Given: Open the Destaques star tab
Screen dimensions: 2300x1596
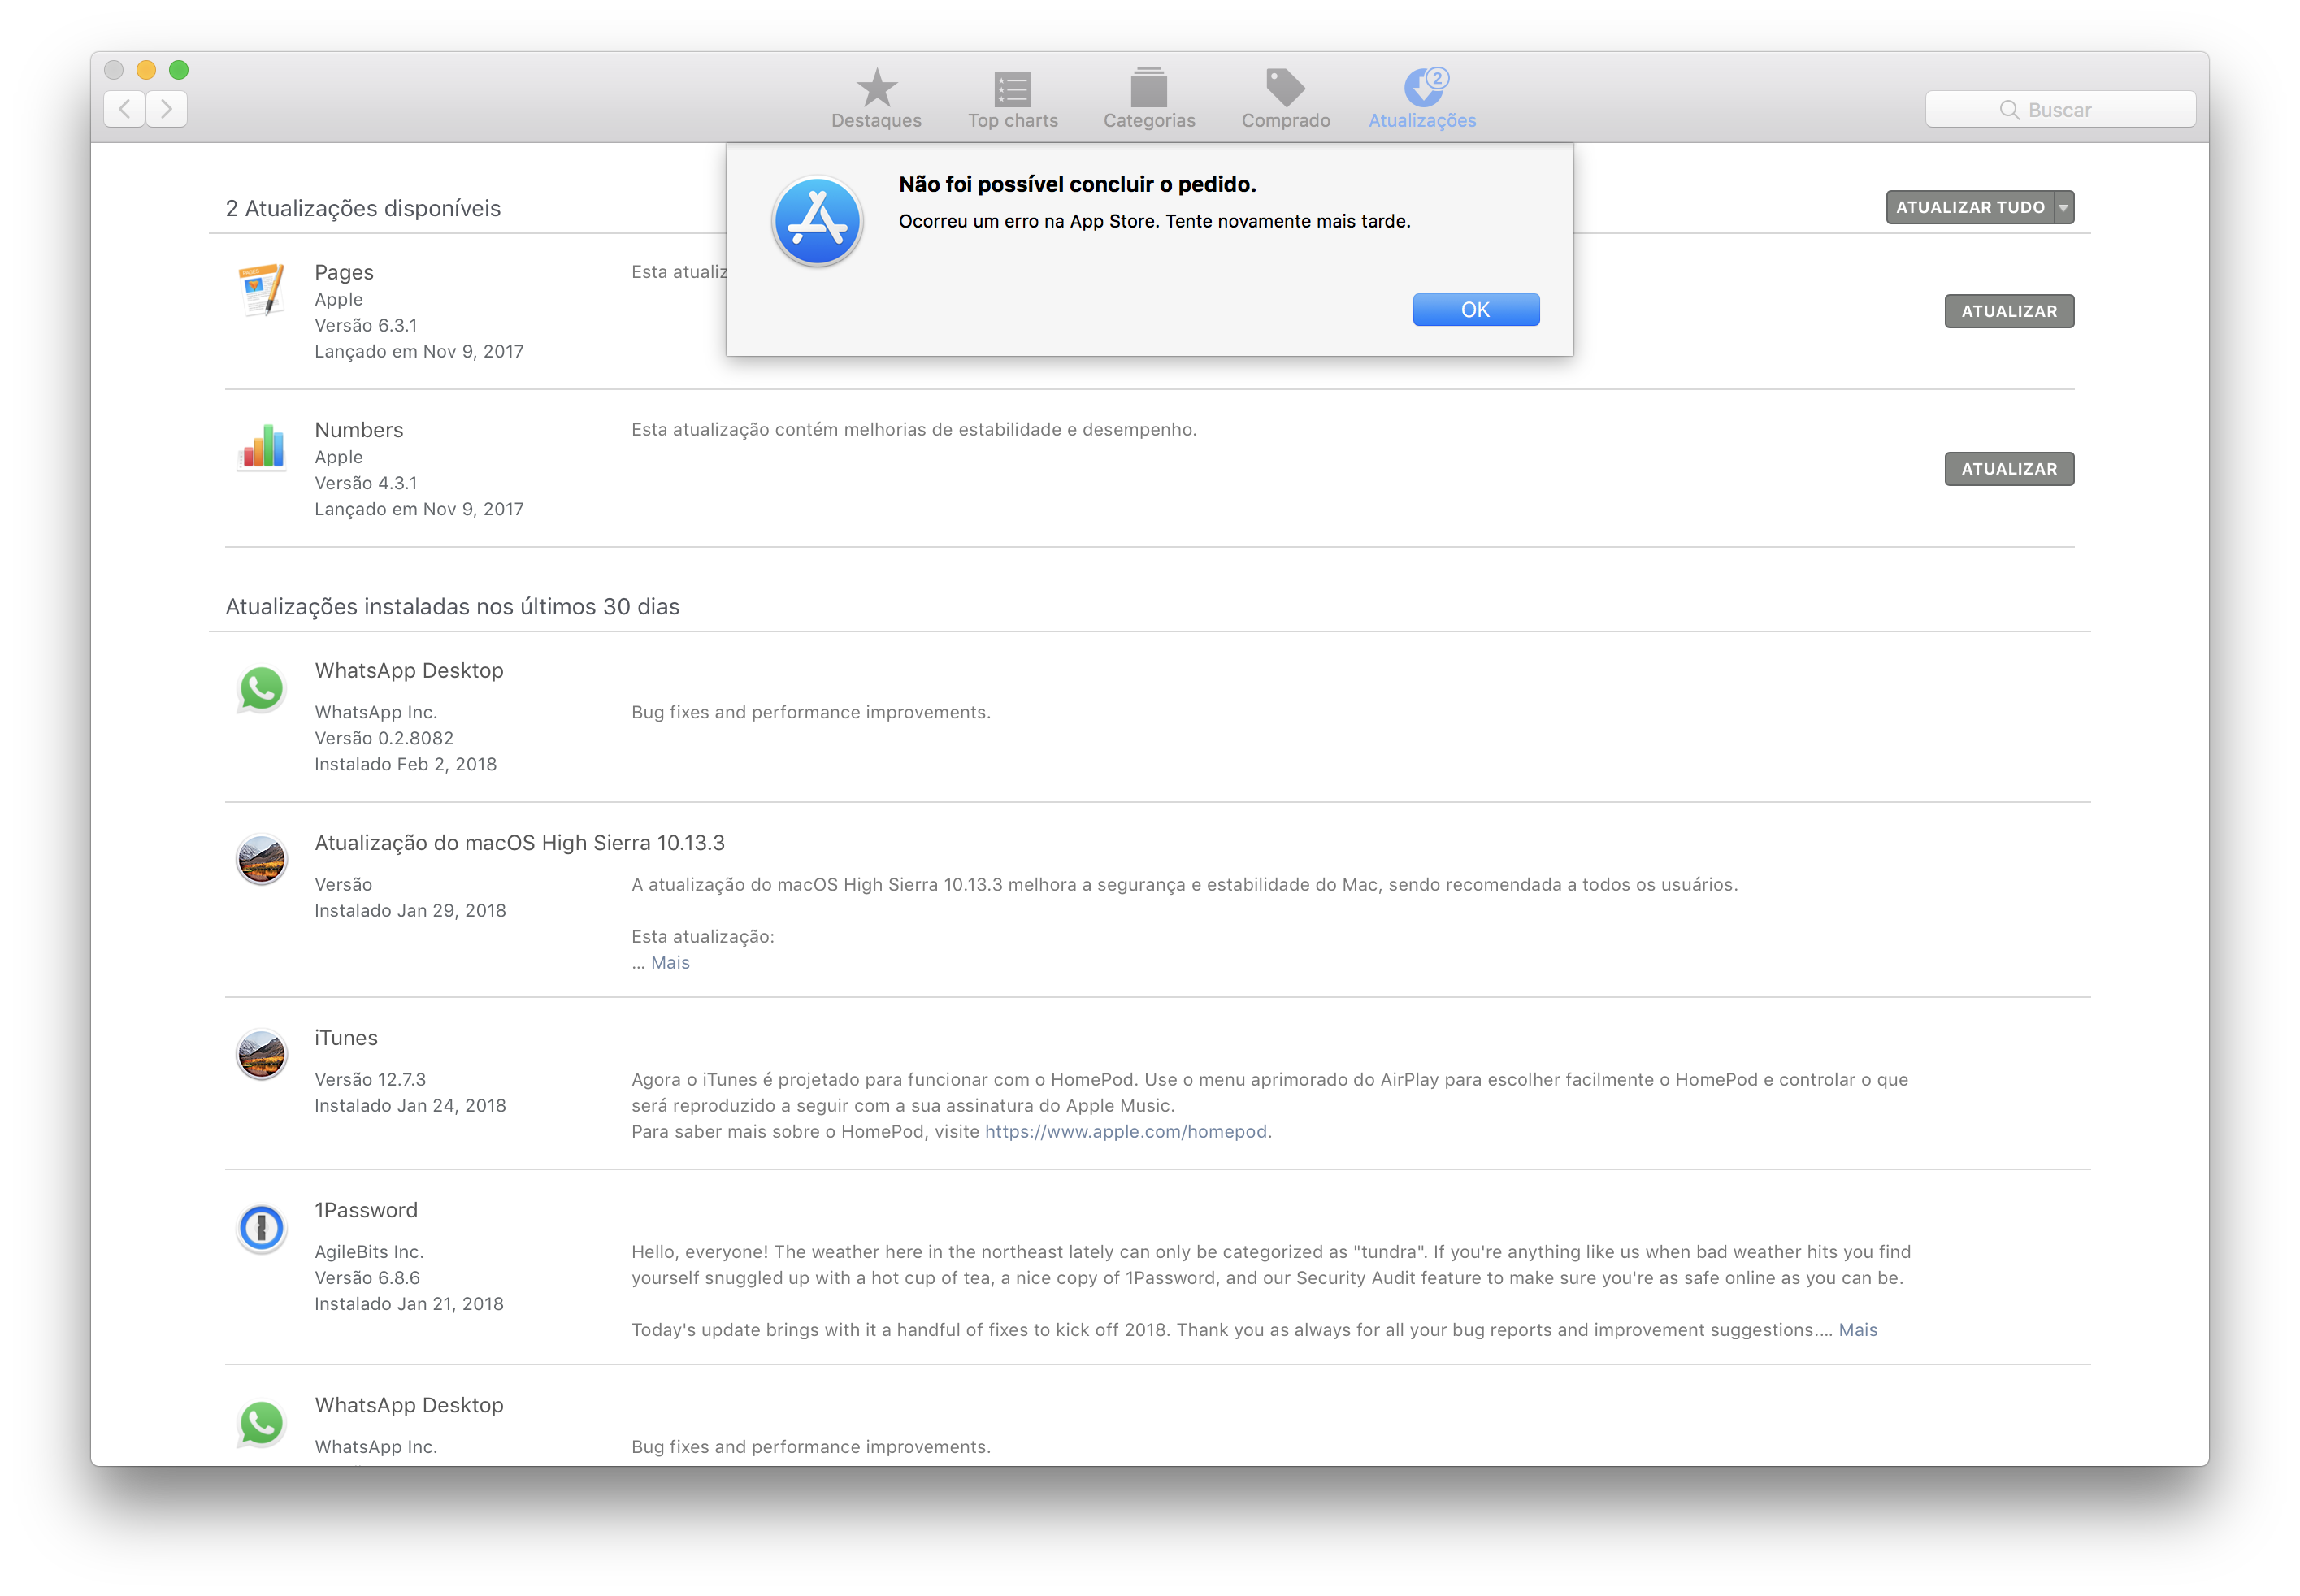Looking at the screenshot, I should point(876,90).
